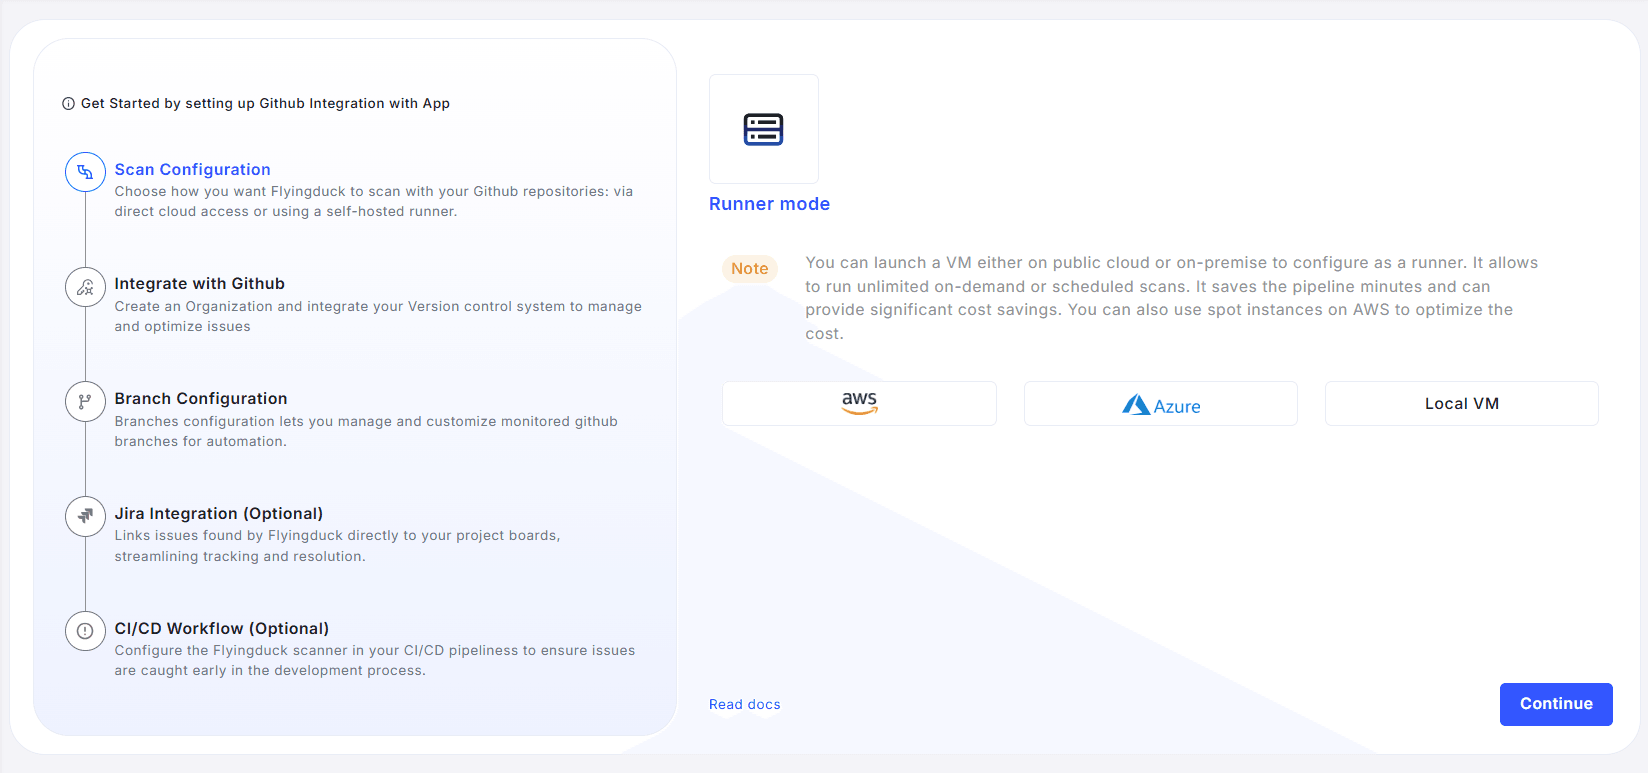Click the Jira Integration step icon
This screenshot has height=773, width=1648.
click(85, 516)
